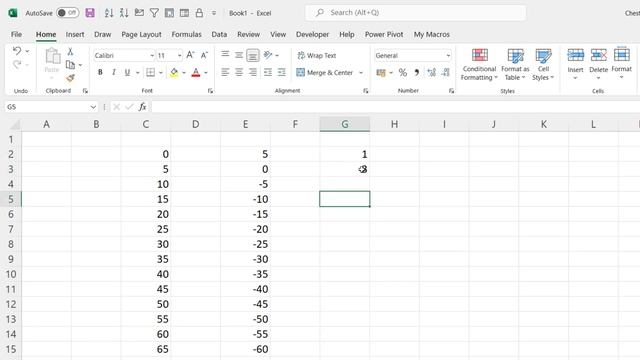Switch to the Power Pivot tab
The width and height of the screenshot is (640, 360).
point(384,34)
